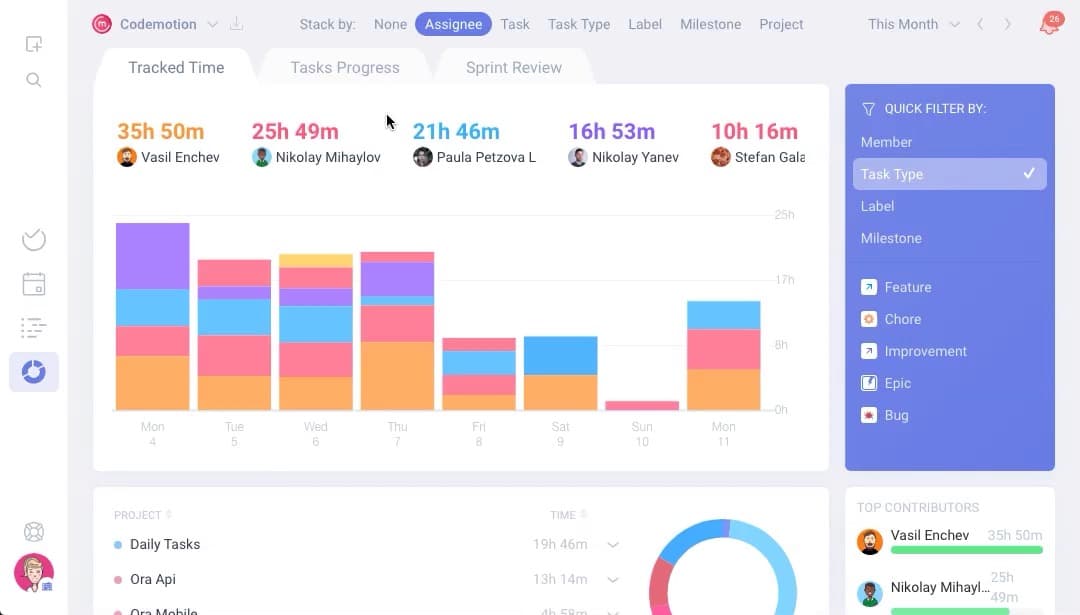Screen dimensions: 1080x615
Task: Expand the Daily Tasks project row
Action: [613, 545]
